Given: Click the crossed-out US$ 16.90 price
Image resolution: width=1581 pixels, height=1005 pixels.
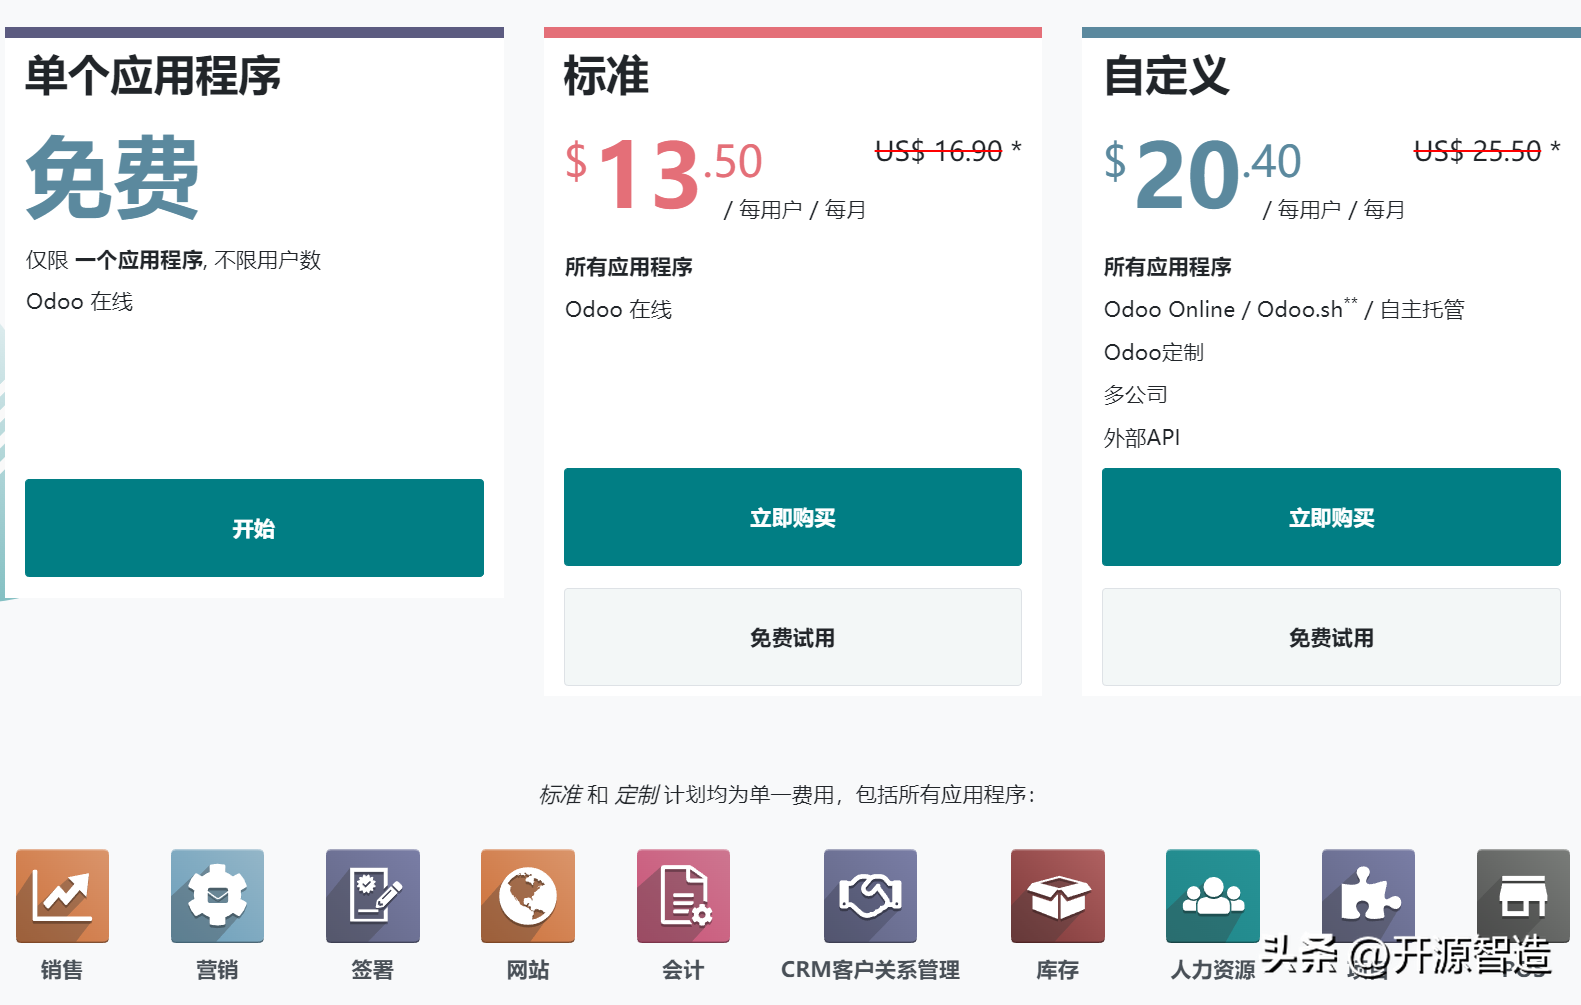Looking at the screenshot, I should pyautogui.click(x=939, y=151).
